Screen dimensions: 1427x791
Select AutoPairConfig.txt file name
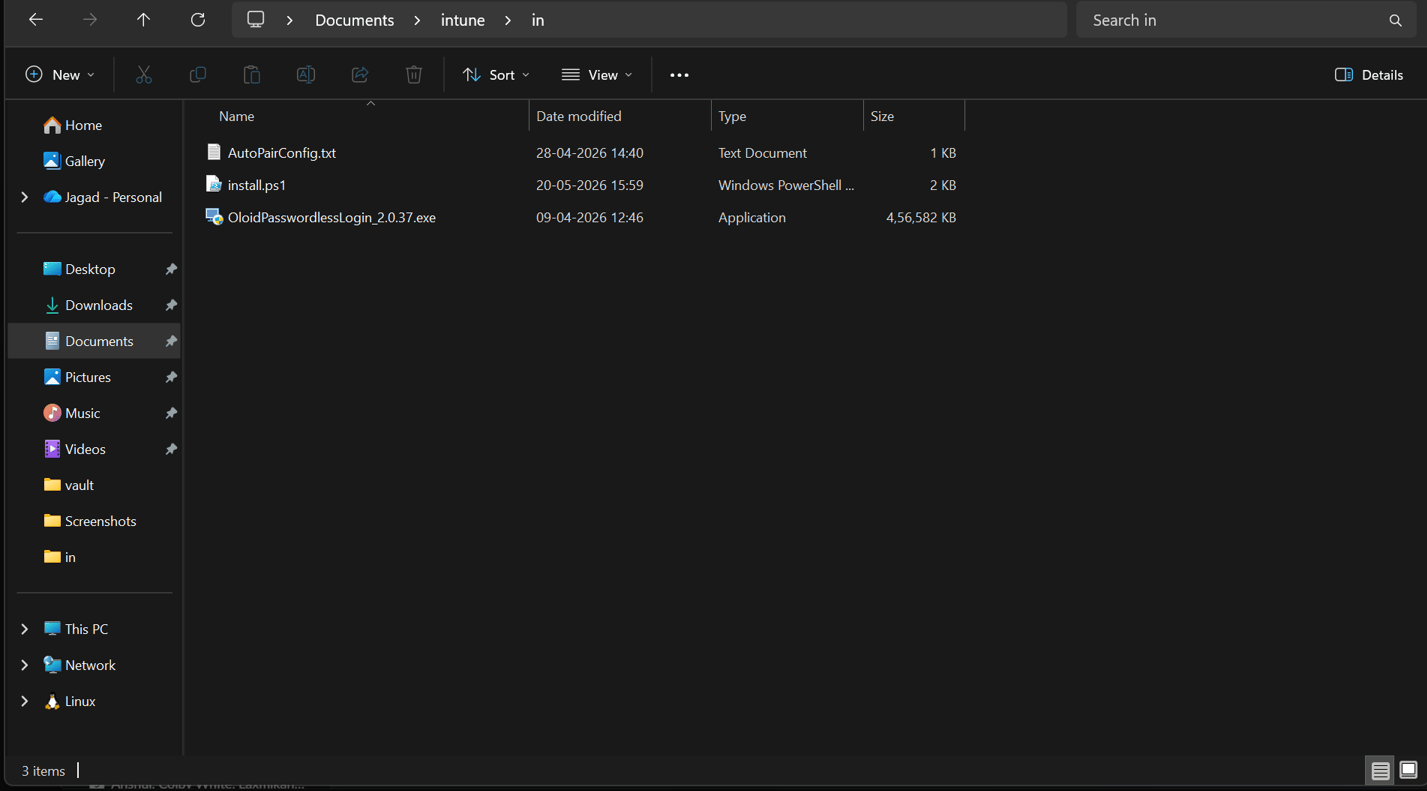point(282,153)
